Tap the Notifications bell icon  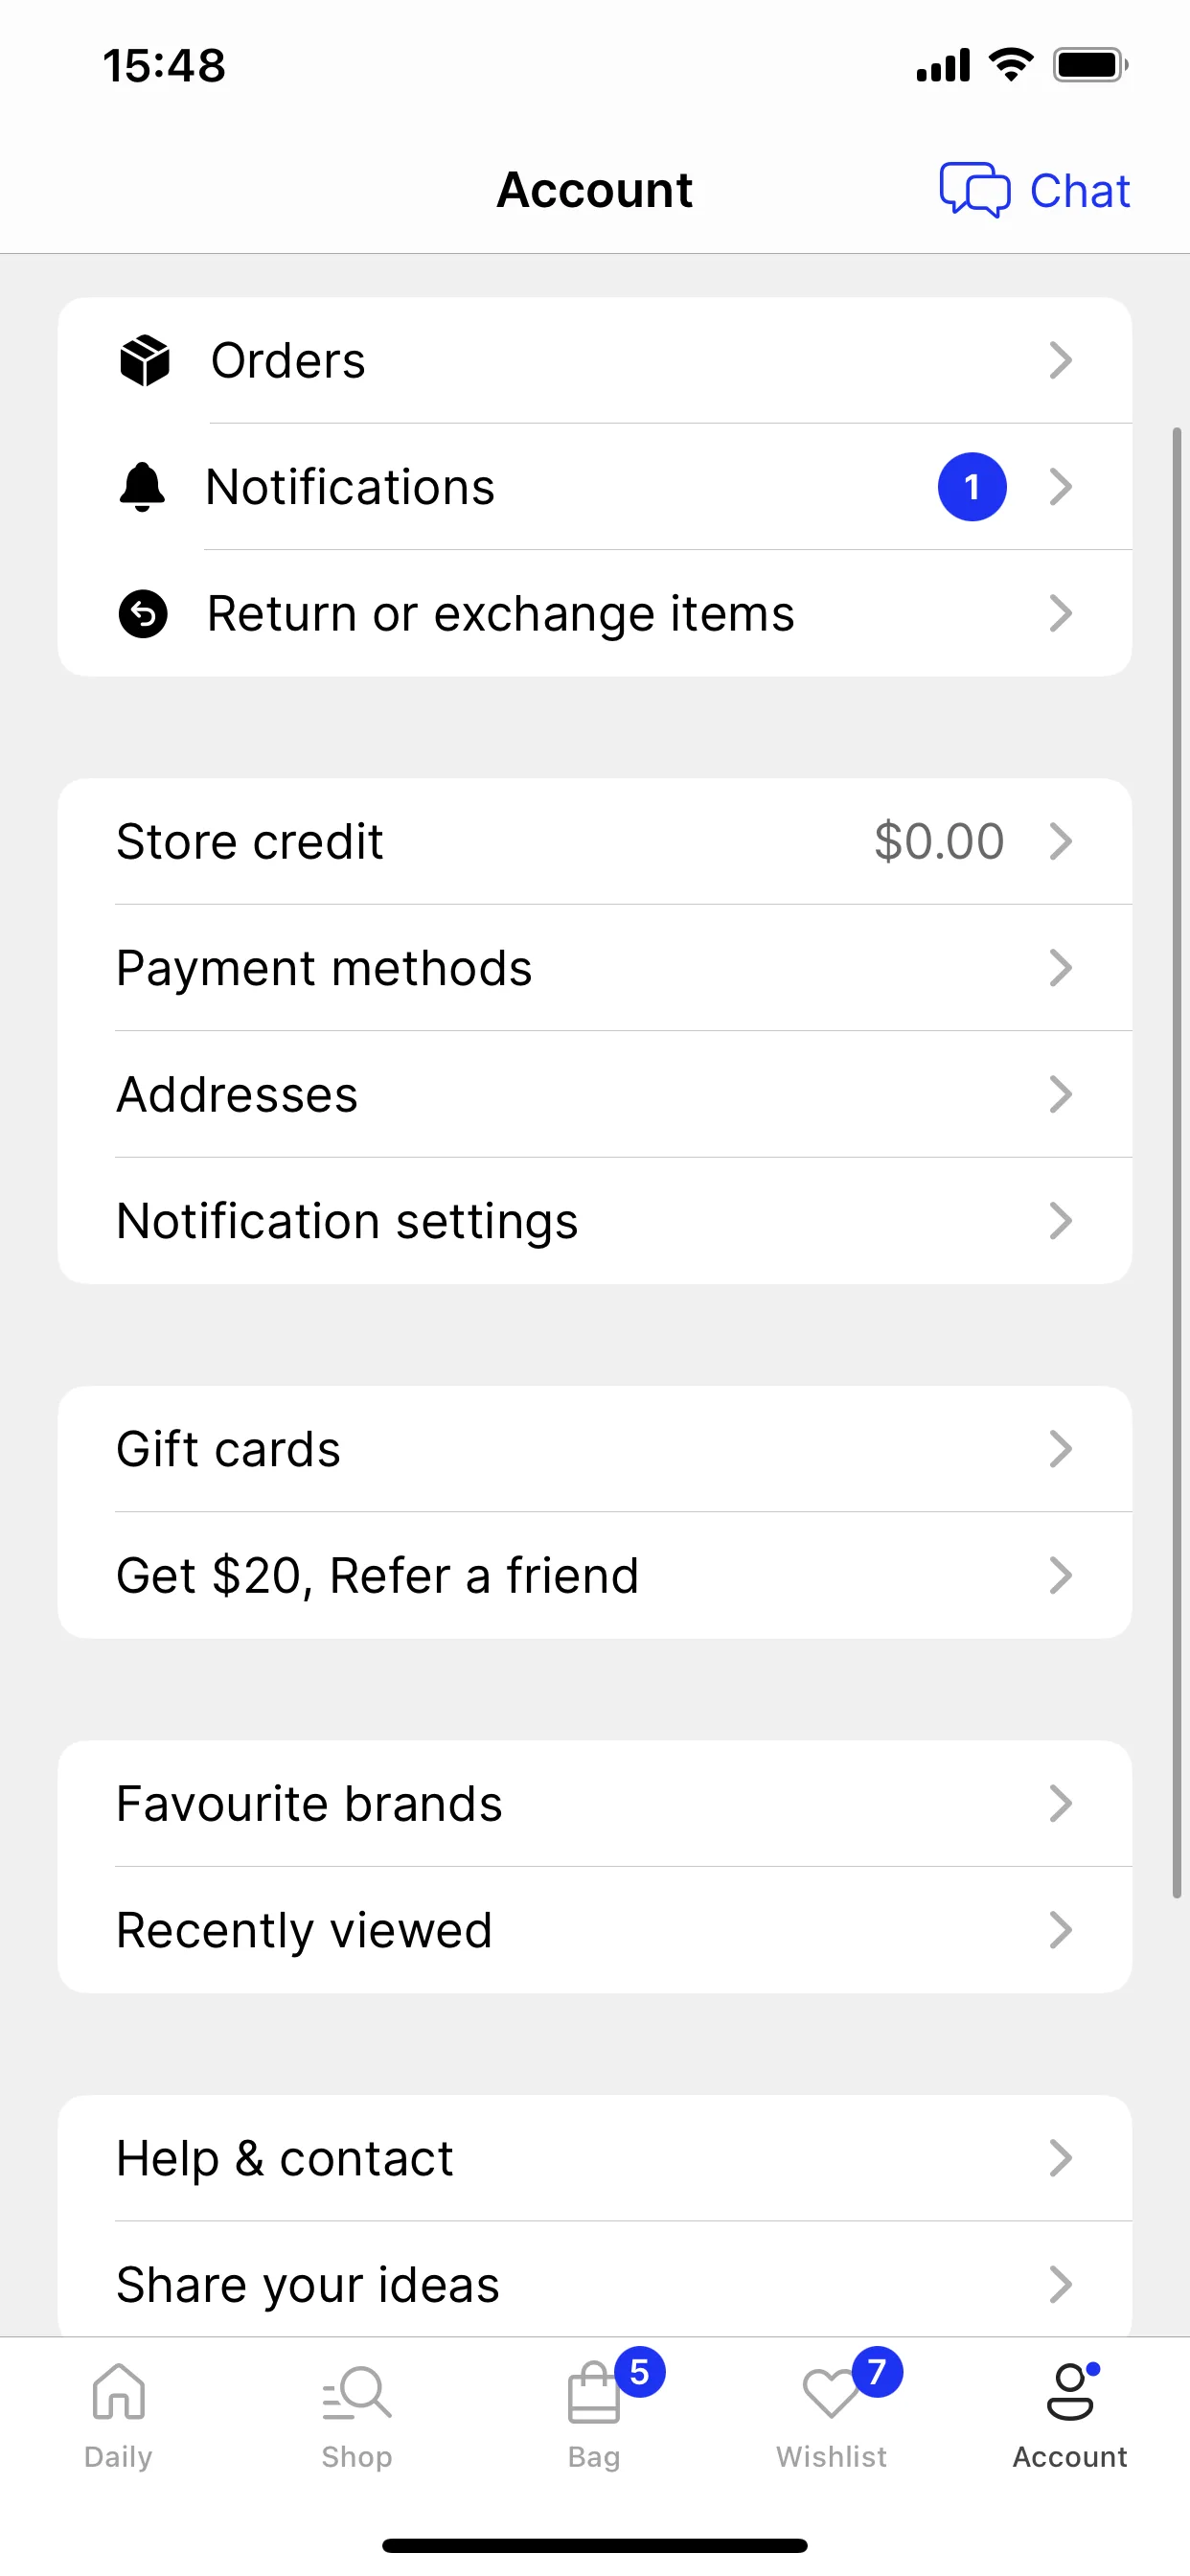pos(143,487)
